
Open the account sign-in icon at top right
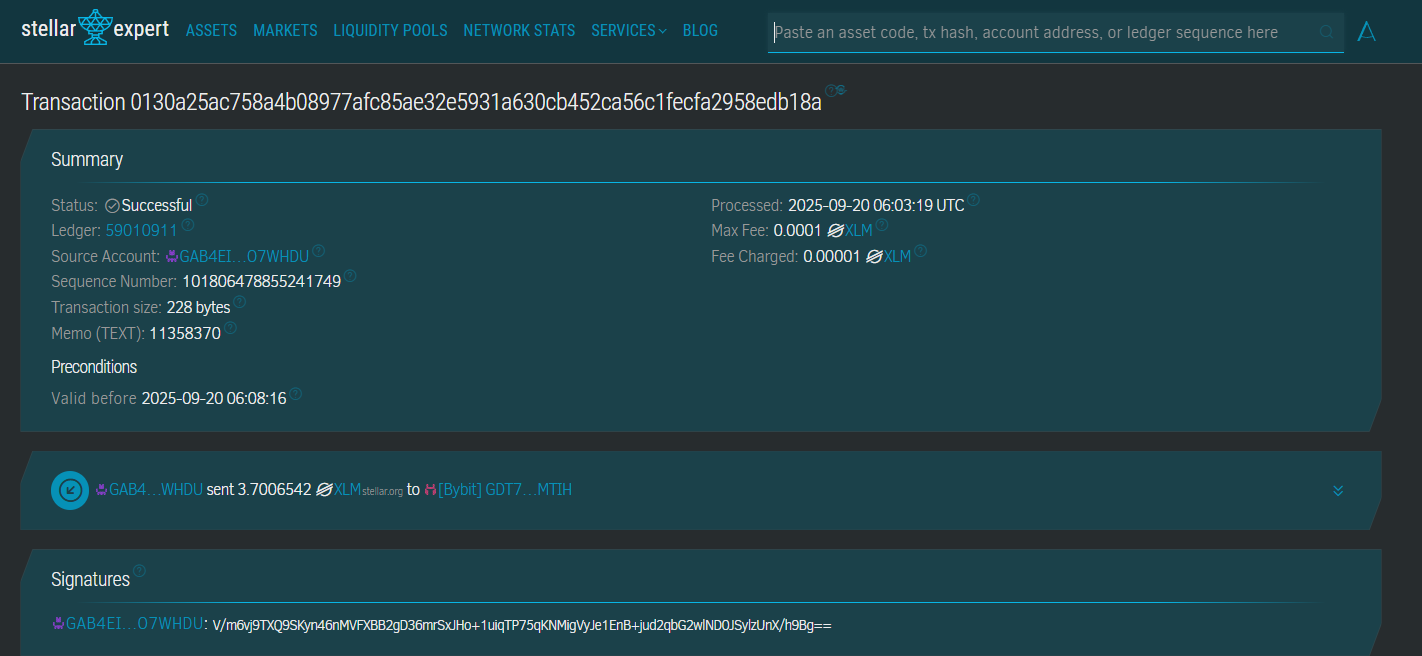[1367, 32]
